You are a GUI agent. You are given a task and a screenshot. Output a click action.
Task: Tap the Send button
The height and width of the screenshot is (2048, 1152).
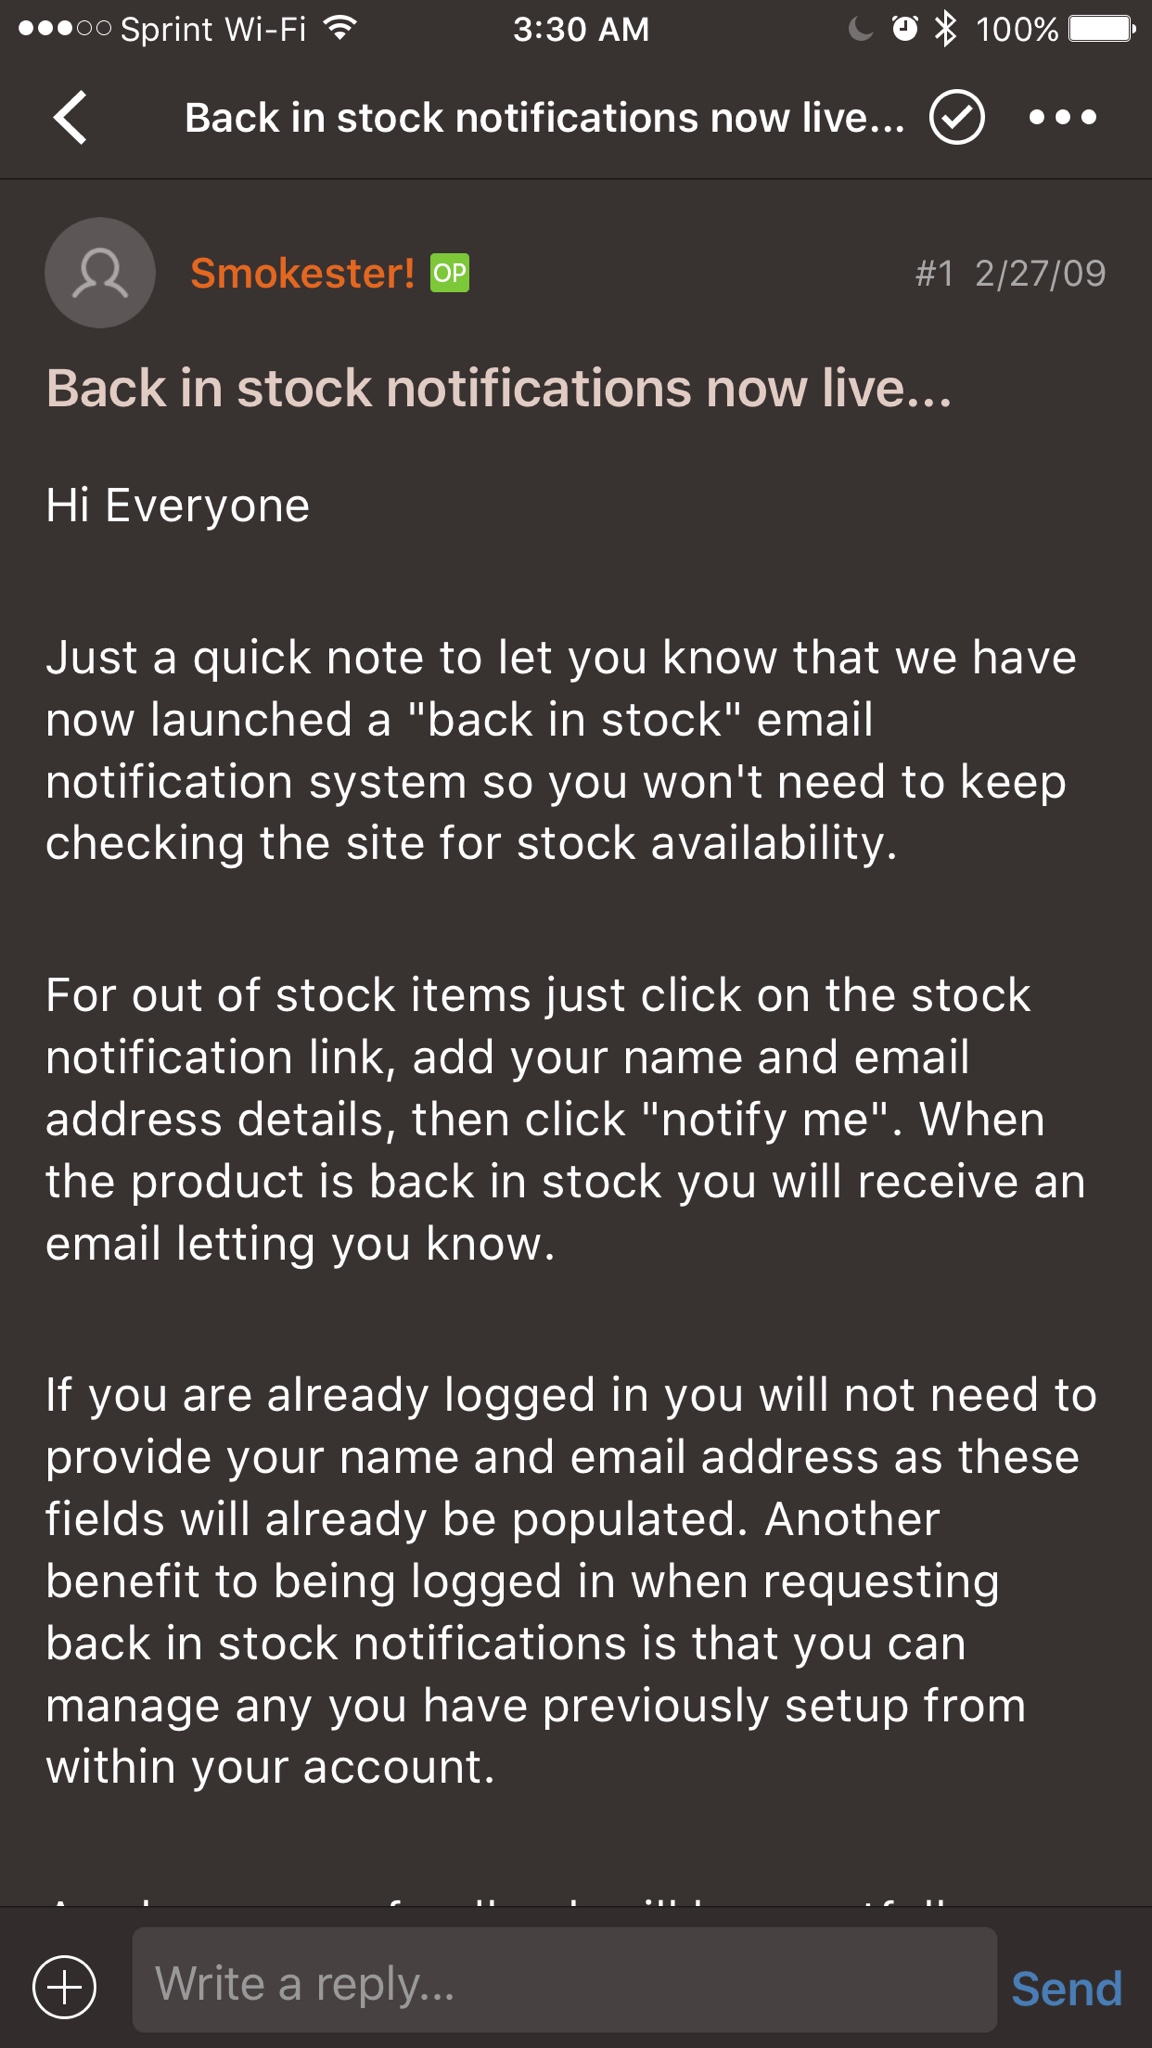pos(1067,1988)
